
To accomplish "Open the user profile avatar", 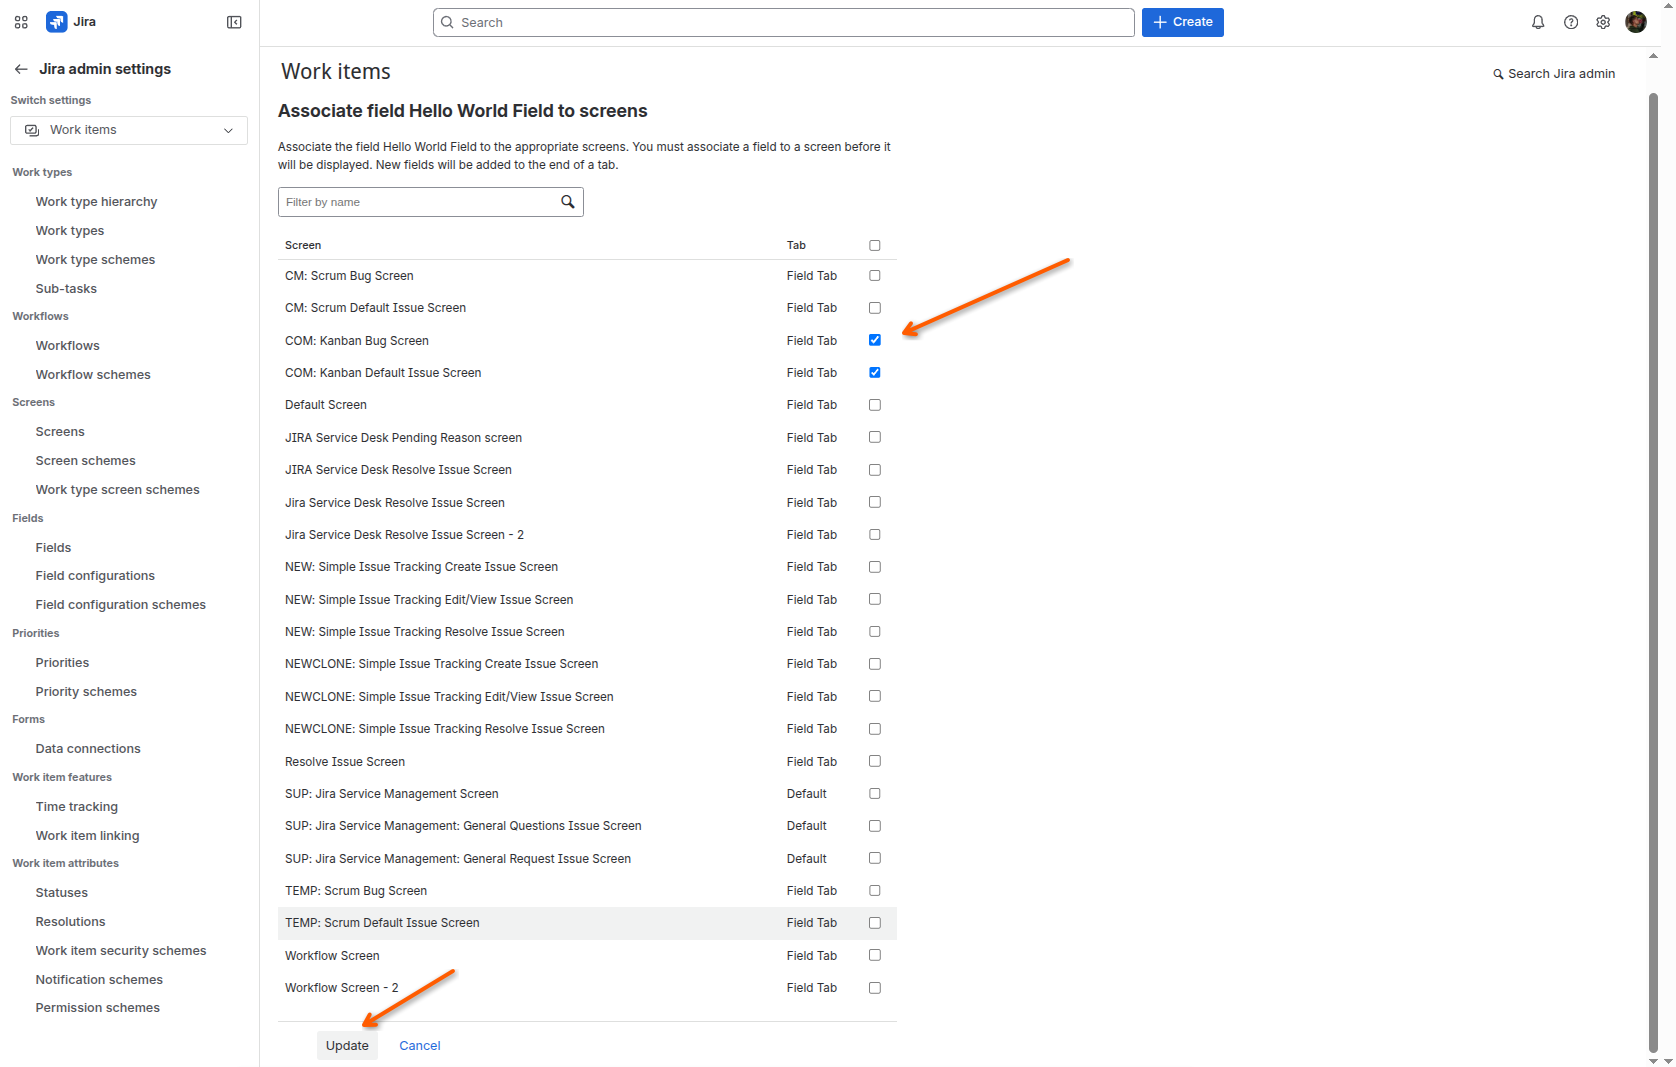I will [1636, 22].
